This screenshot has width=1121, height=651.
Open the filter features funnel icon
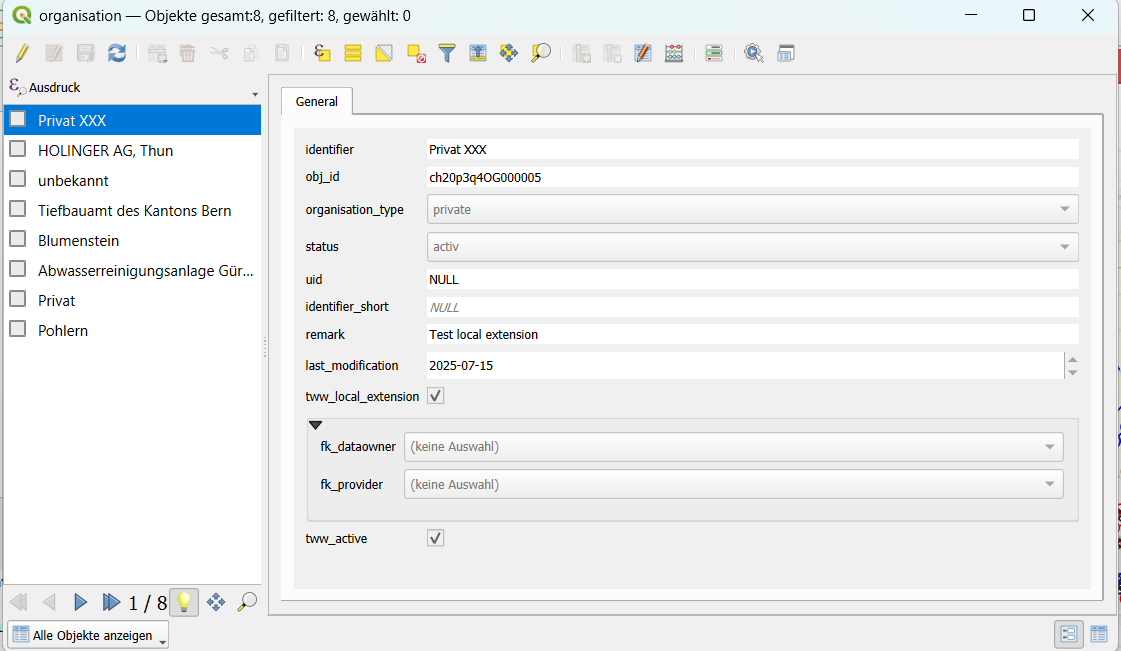447,53
